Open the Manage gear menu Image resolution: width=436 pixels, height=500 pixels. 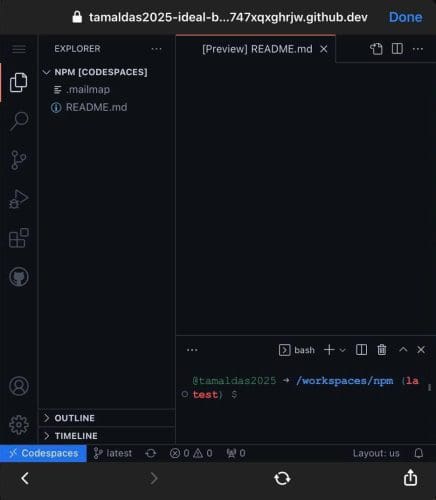click(x=19, y=425)
